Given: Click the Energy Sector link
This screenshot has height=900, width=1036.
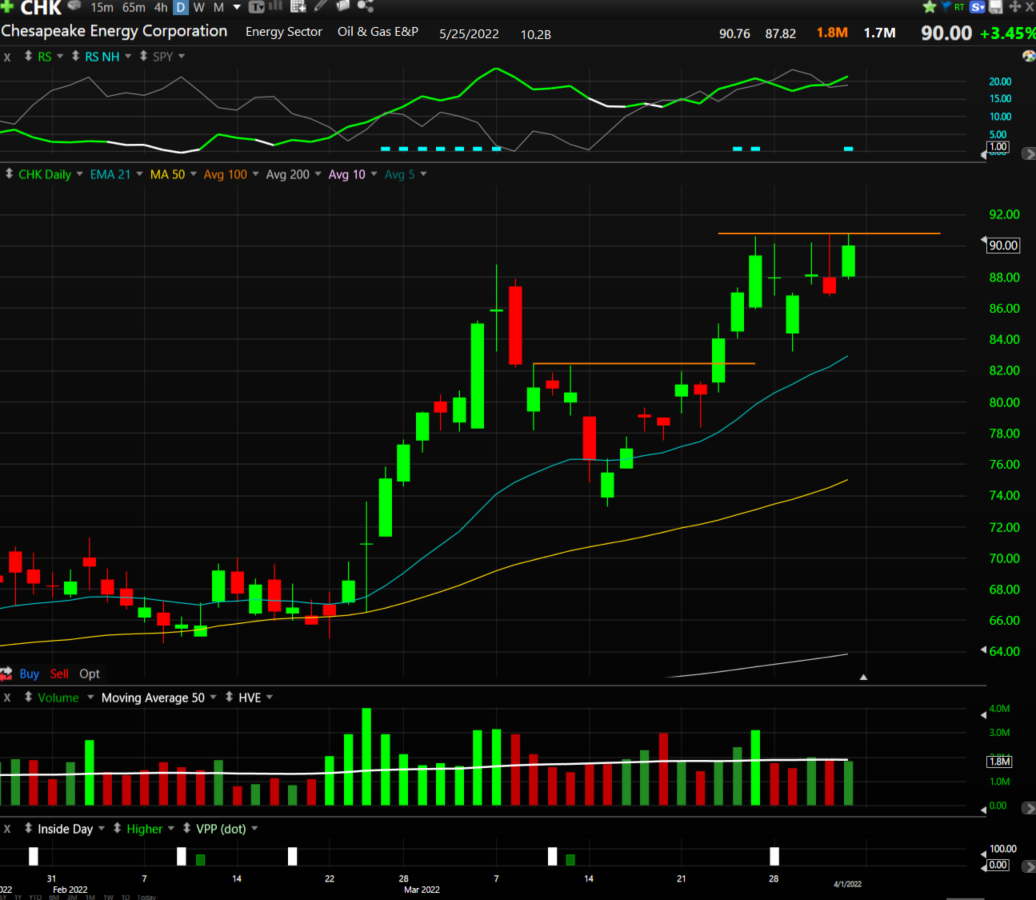Looking at the screenshot, I should click(283, 32).
